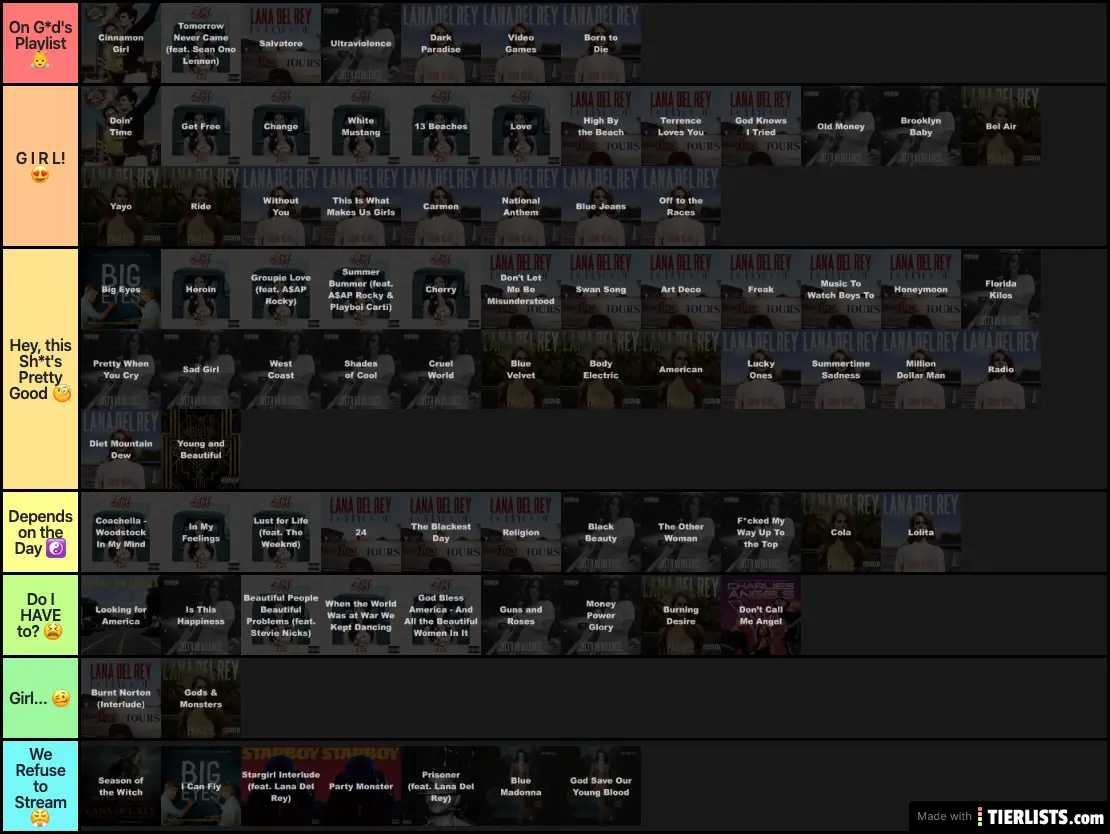Click the Don't Call Me Angel tile
The image size is (1110, 834).
point(761,615)
